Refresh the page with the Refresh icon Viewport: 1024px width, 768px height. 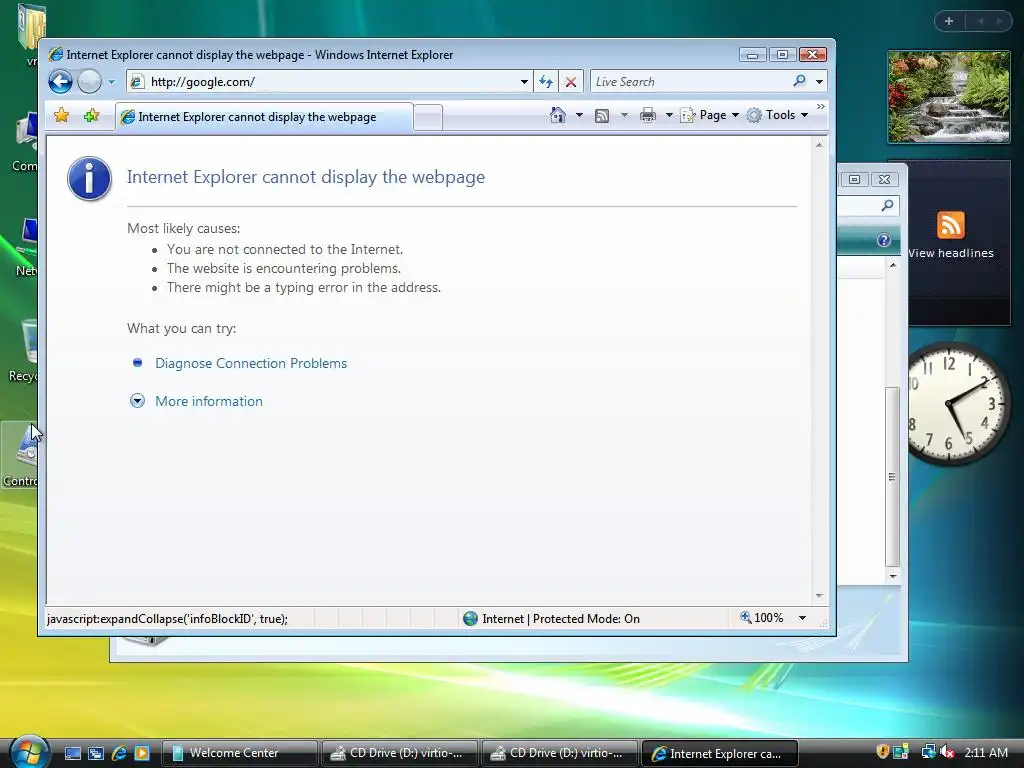coord(546,82)
